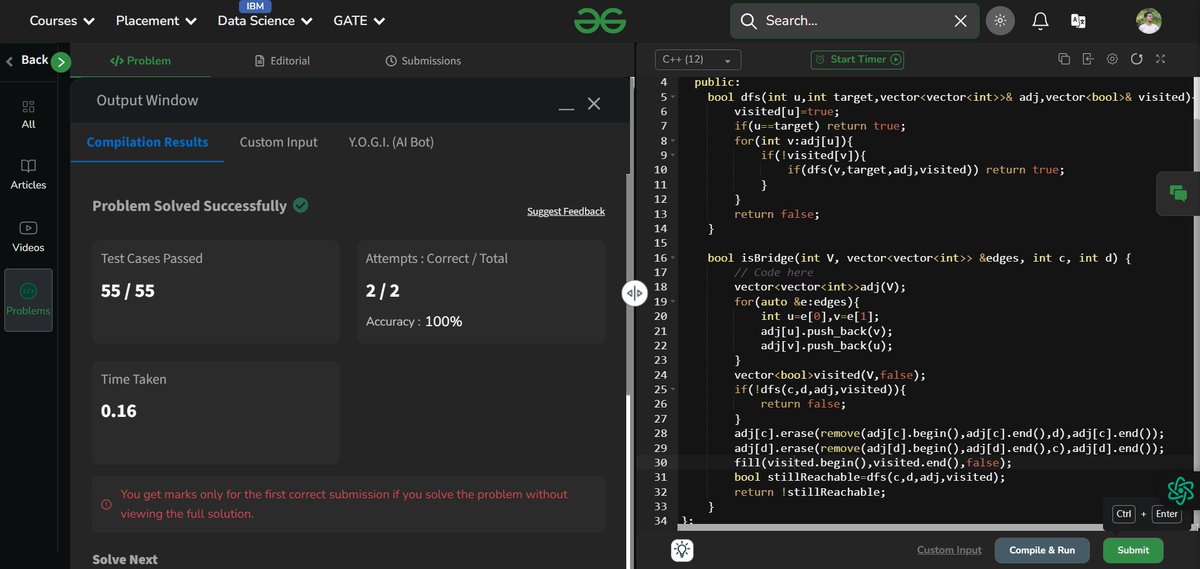
Task: Open editor settings gear icon
Action: click(x=1112, y=59)
